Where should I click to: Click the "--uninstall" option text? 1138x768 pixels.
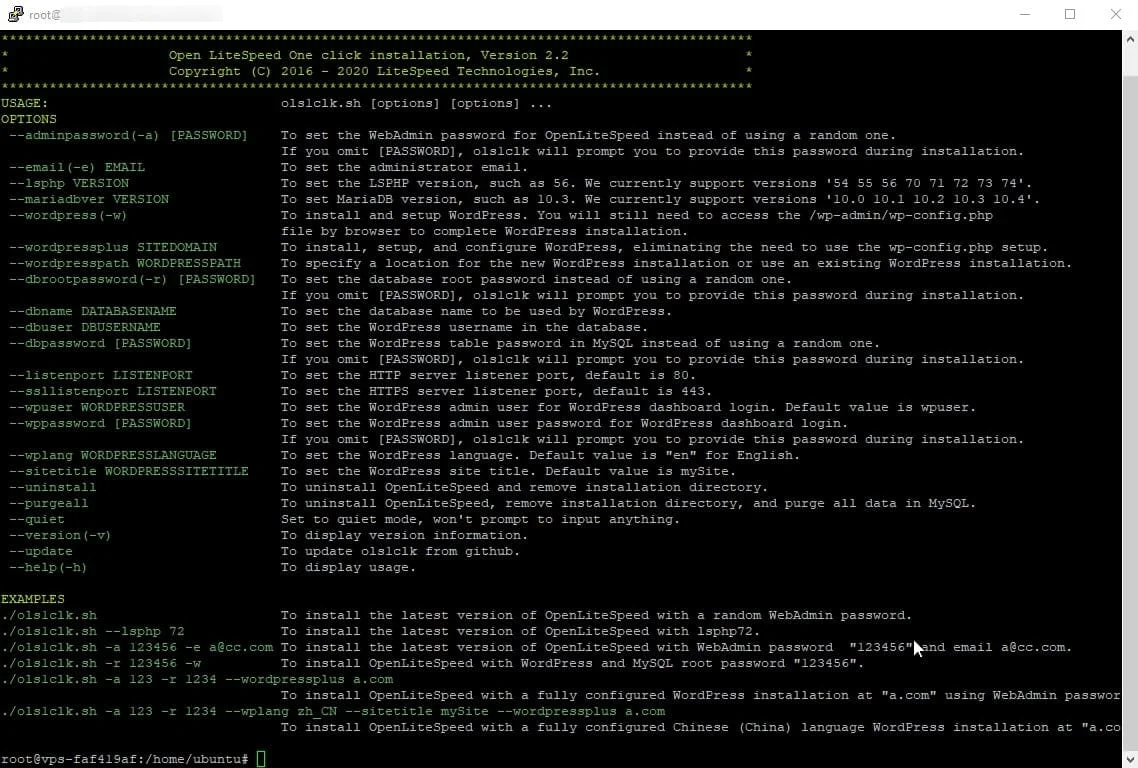point(52,487)
